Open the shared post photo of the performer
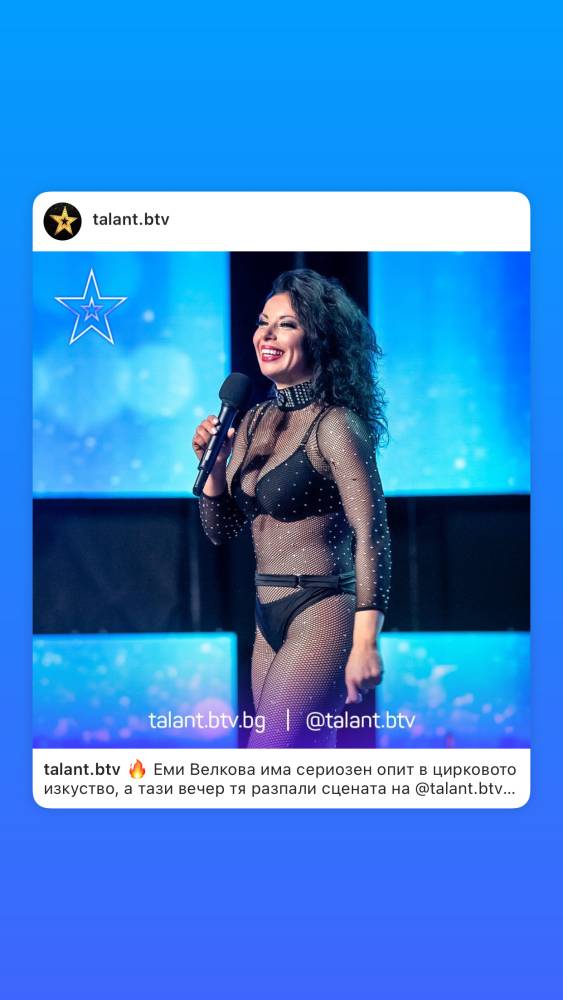This screenshot has width=563, height=1000. 281,499
